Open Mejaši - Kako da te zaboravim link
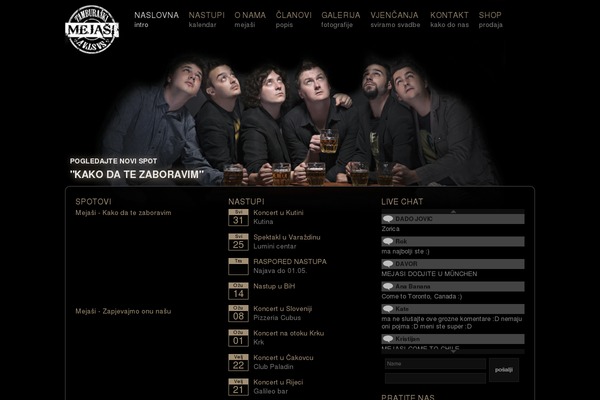The height and width of the screenshot is (400, 600). point(123,213)
